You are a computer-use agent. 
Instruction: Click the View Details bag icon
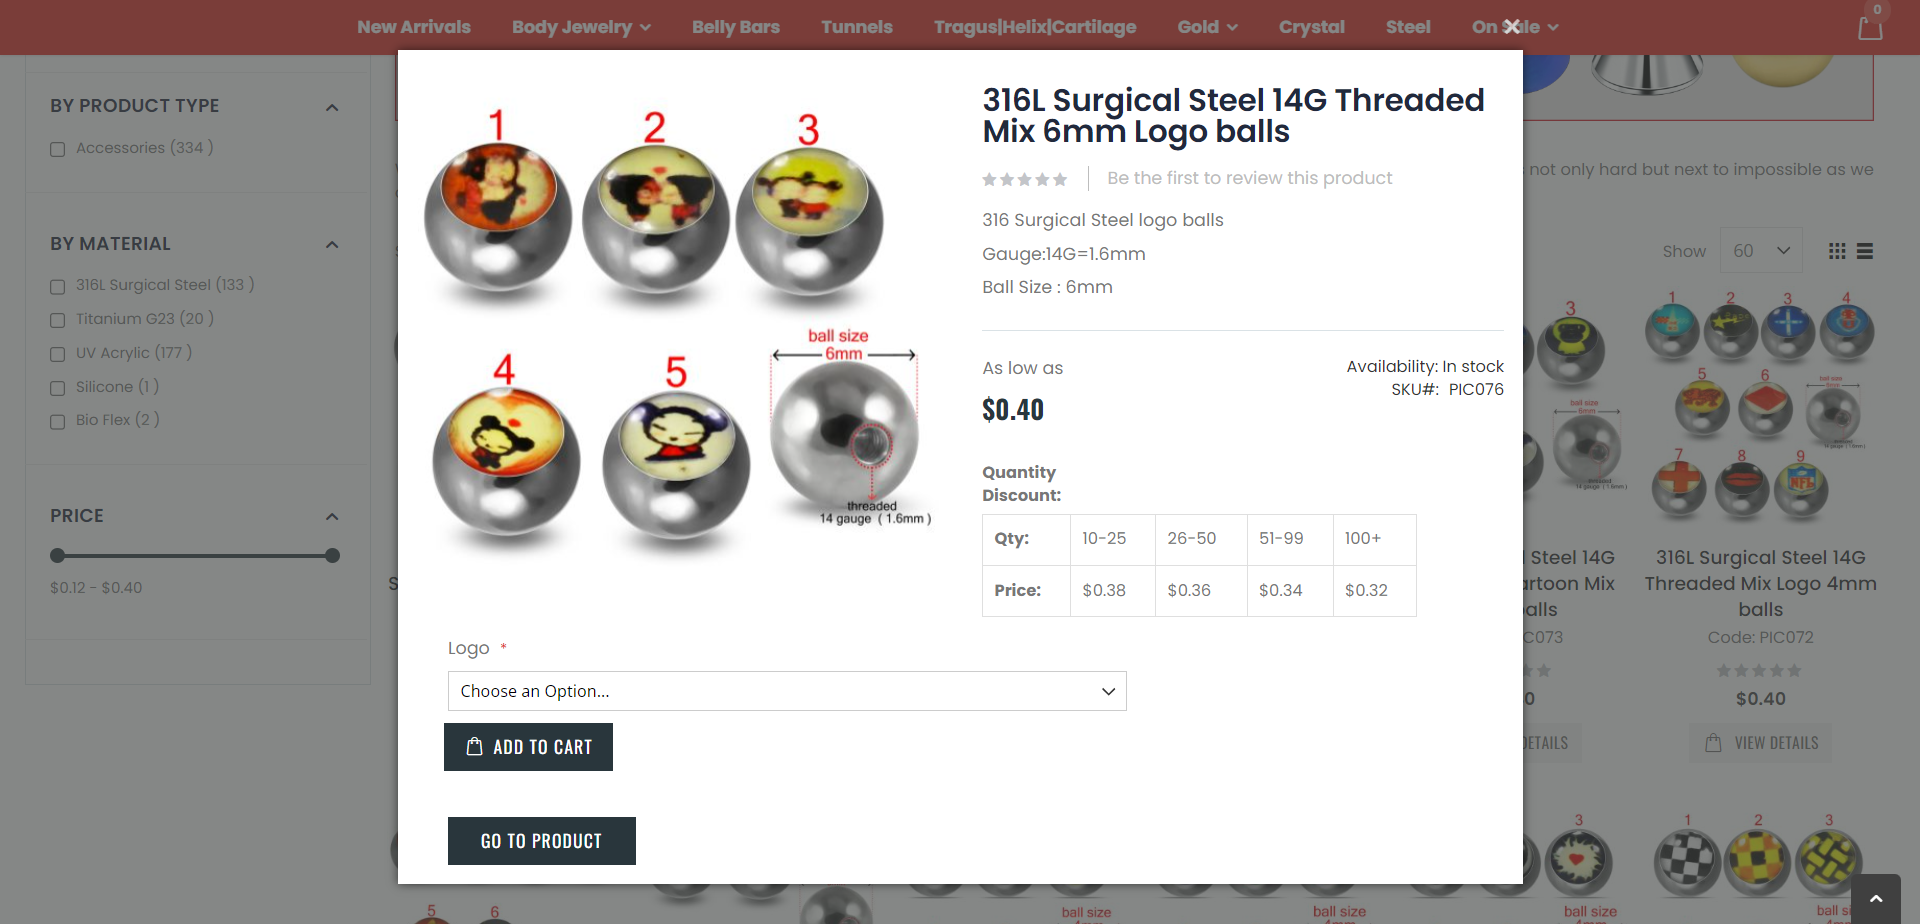pyautogui.click(x=1713, y=742)
